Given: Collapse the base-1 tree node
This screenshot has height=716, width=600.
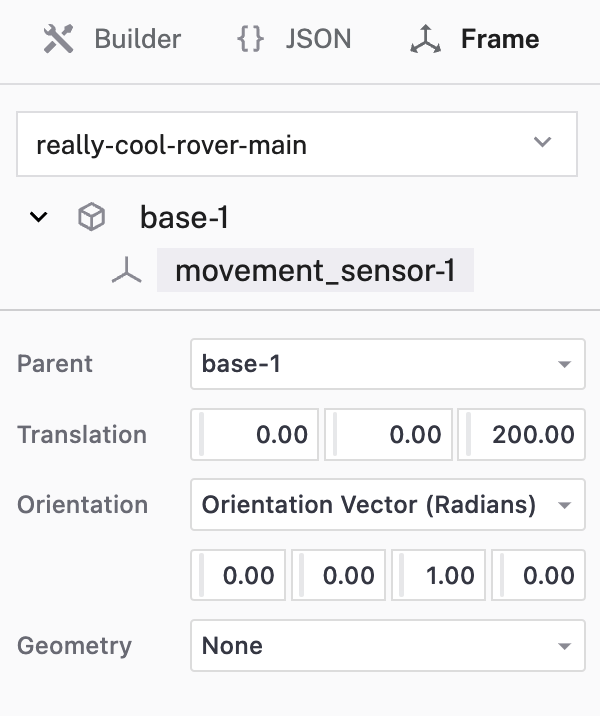Looking at the screenshot, I should point(39,217).
